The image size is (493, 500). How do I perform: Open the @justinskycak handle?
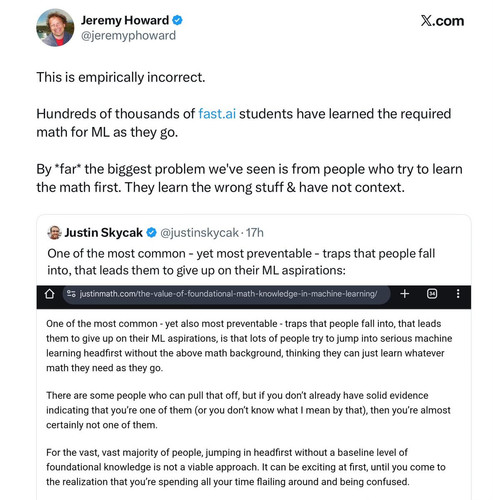tap(199, 233)
